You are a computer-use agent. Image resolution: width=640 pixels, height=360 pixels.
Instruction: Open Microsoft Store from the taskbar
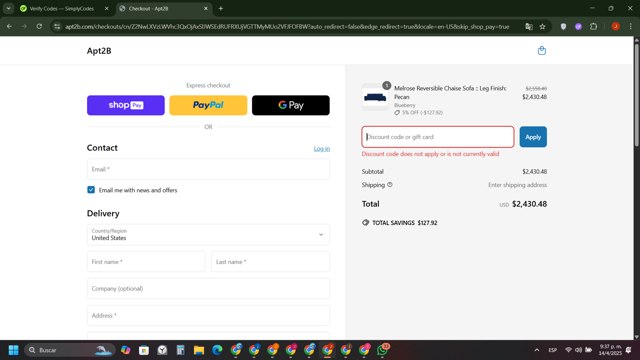point(144,350)
